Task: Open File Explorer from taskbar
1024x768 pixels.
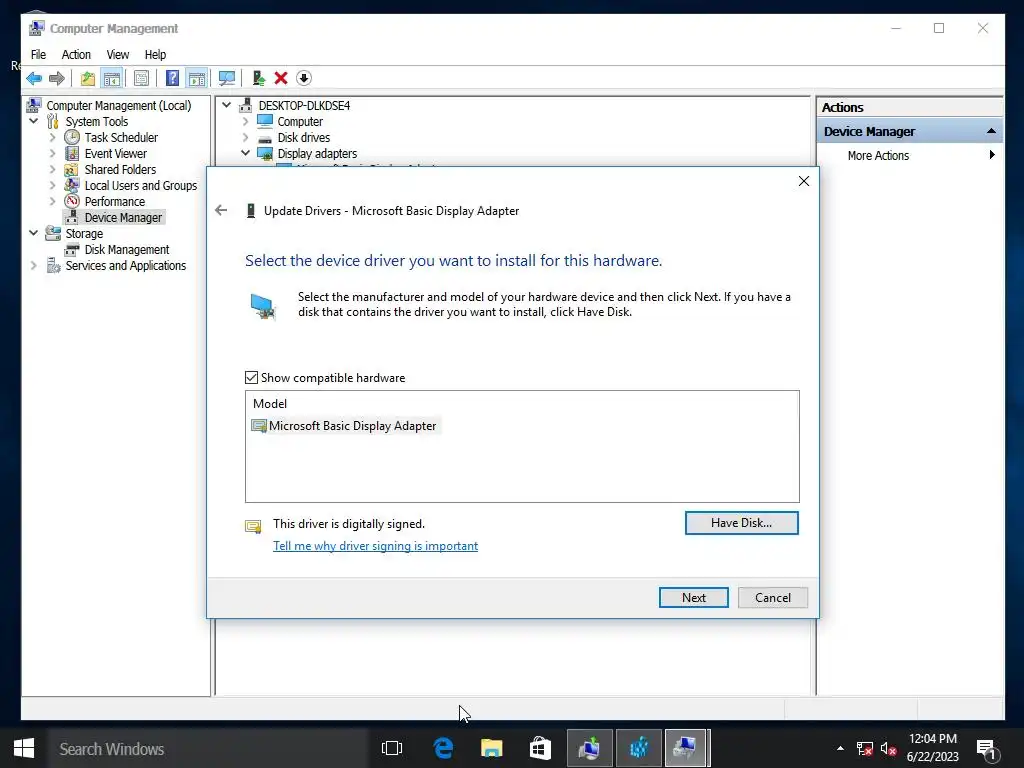Action: coord(492,748)
